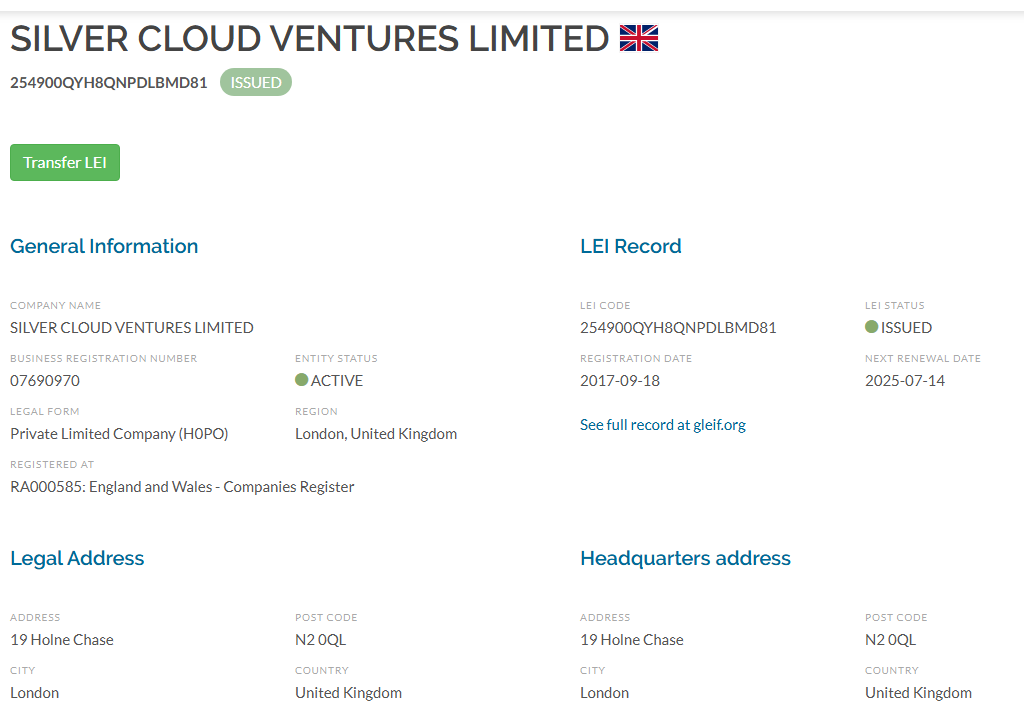Select the registration date 2017-09-18

click(x=620, y=381)
